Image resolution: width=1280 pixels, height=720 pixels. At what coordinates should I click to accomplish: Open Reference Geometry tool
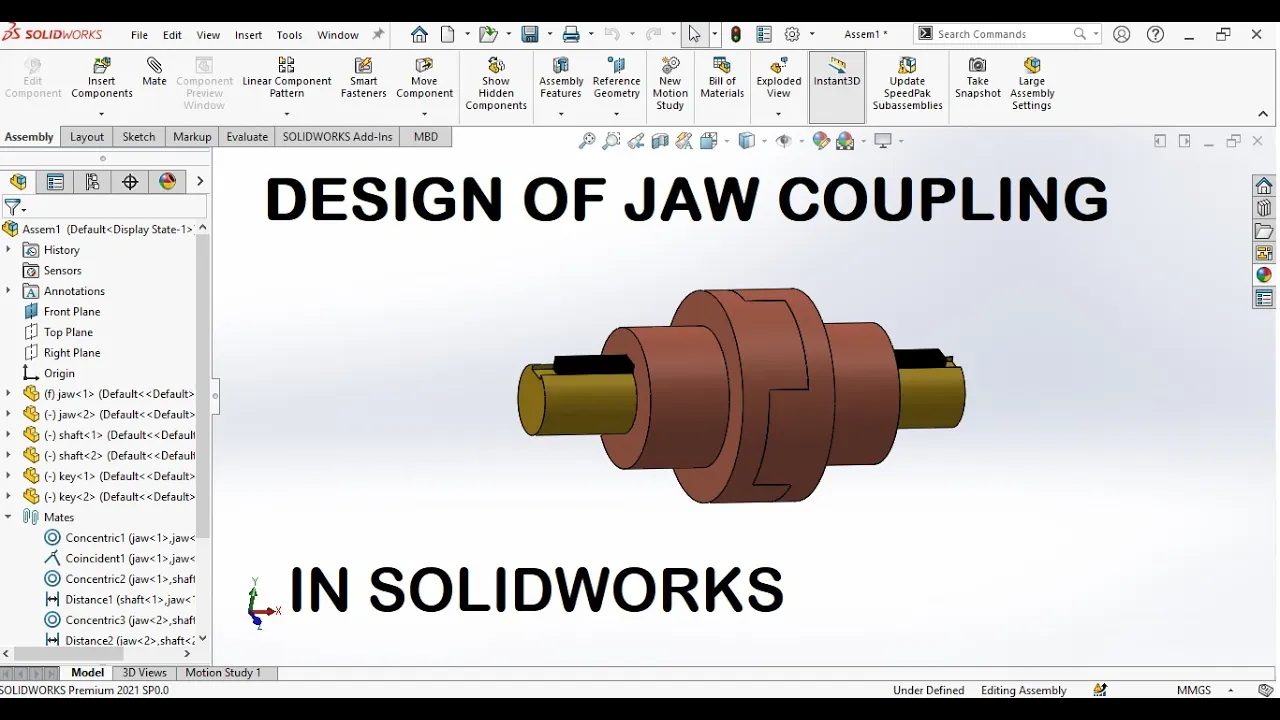[616, 78]
